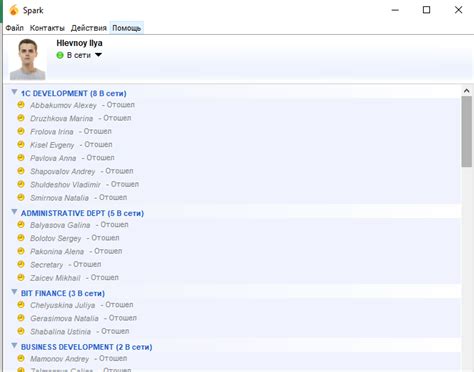
Task: Click away status icon beside Balyasova Galina
Action: [21, 225]
